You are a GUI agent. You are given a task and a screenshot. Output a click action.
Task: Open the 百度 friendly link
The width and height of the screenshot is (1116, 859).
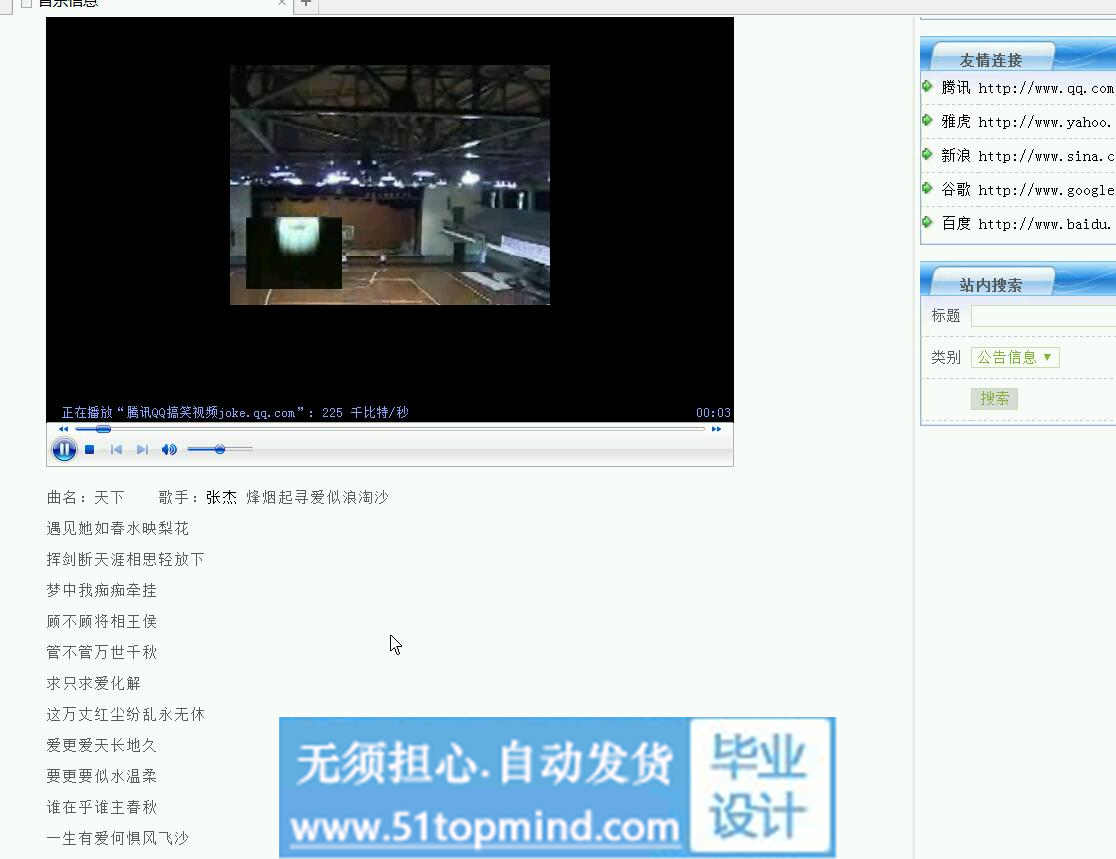click(x=1027, y=223)
